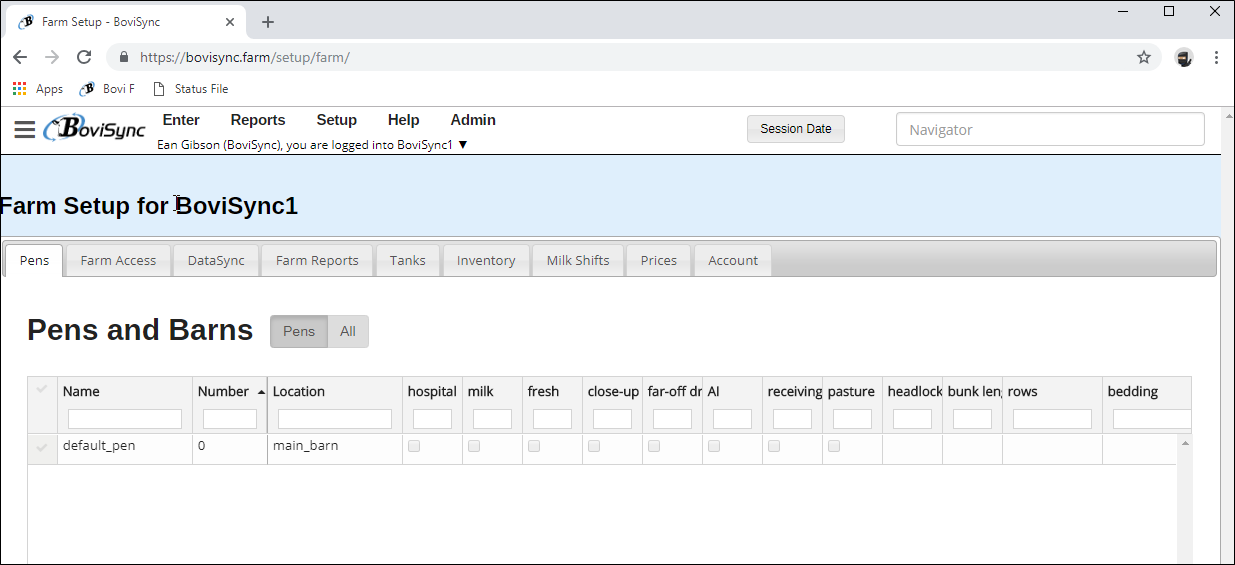Open the Setup menu

pyautogui.click(x=337, y=120)
